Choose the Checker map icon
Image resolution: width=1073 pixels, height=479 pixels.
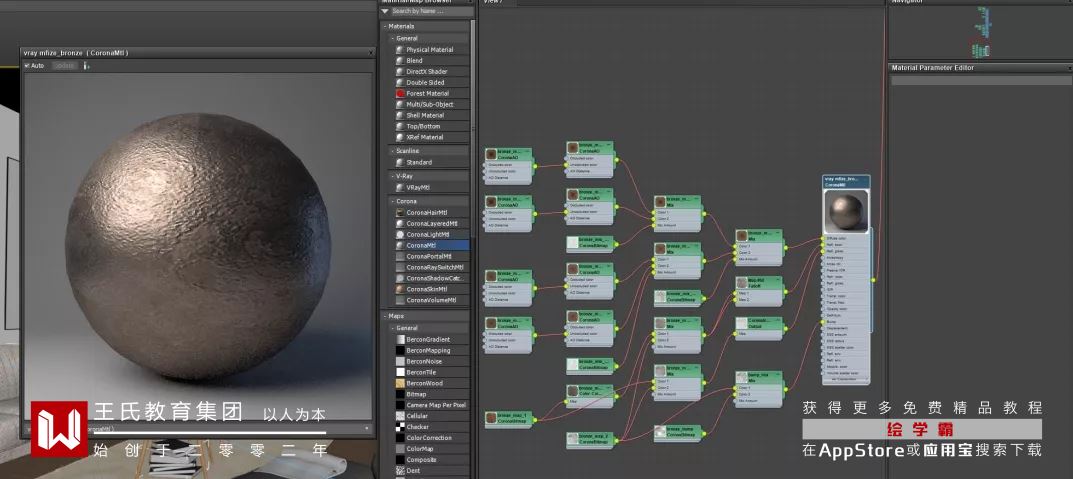(400, 427)
